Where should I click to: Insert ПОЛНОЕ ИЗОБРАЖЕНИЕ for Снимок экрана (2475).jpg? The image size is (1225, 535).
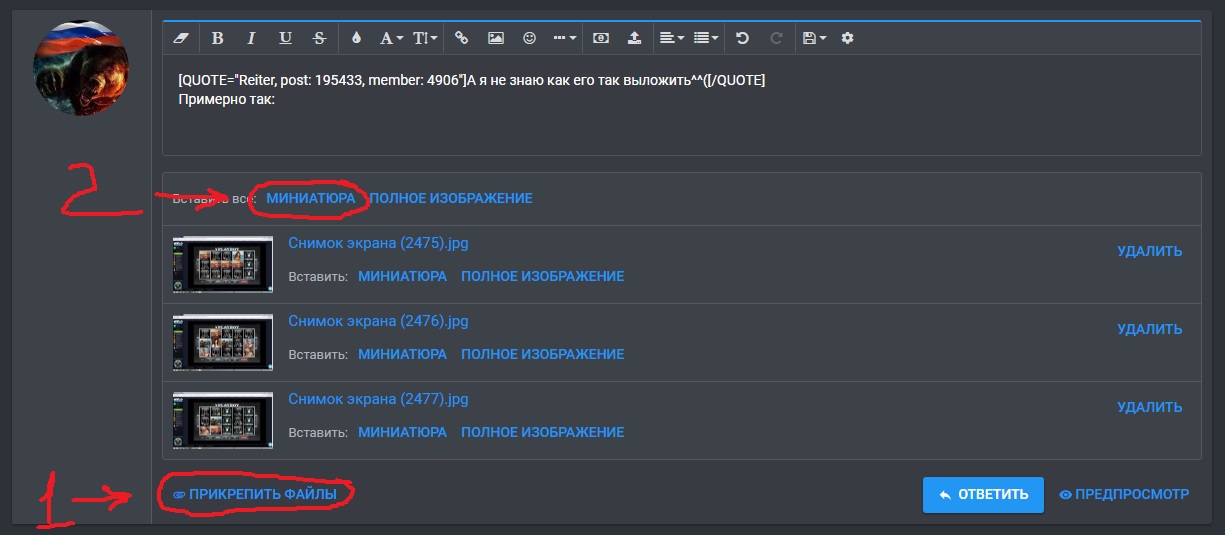(x=542, y=276)
